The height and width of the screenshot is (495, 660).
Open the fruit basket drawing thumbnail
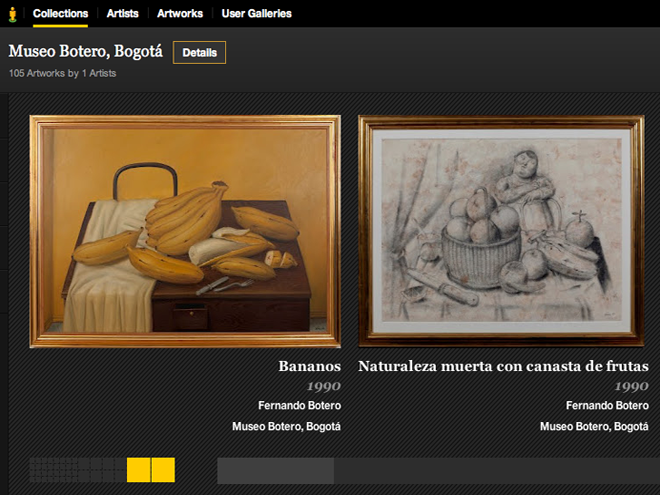501,231
